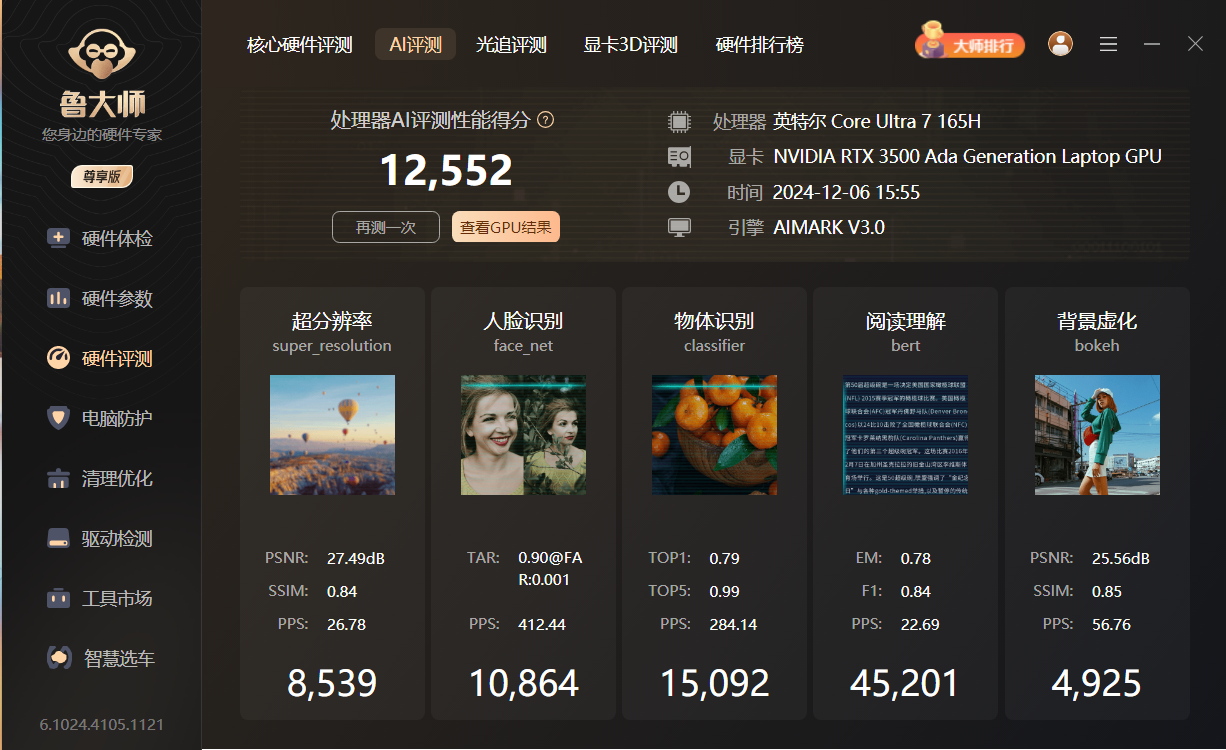Click the oranges classifier thumbnail
This screenshot has height=750, width=1226.
714,435
